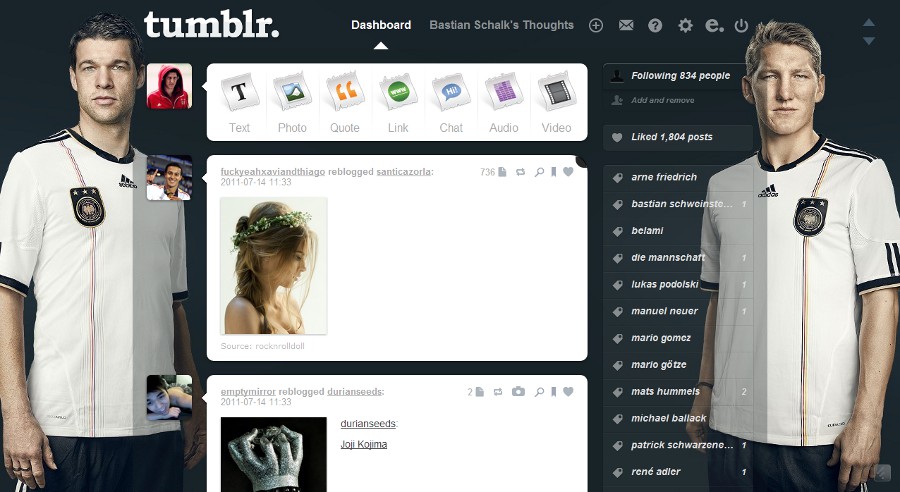Open the glitter hands photo
Image resolution: width=900 pixels, height=492 pixels.
click(274, 454)
